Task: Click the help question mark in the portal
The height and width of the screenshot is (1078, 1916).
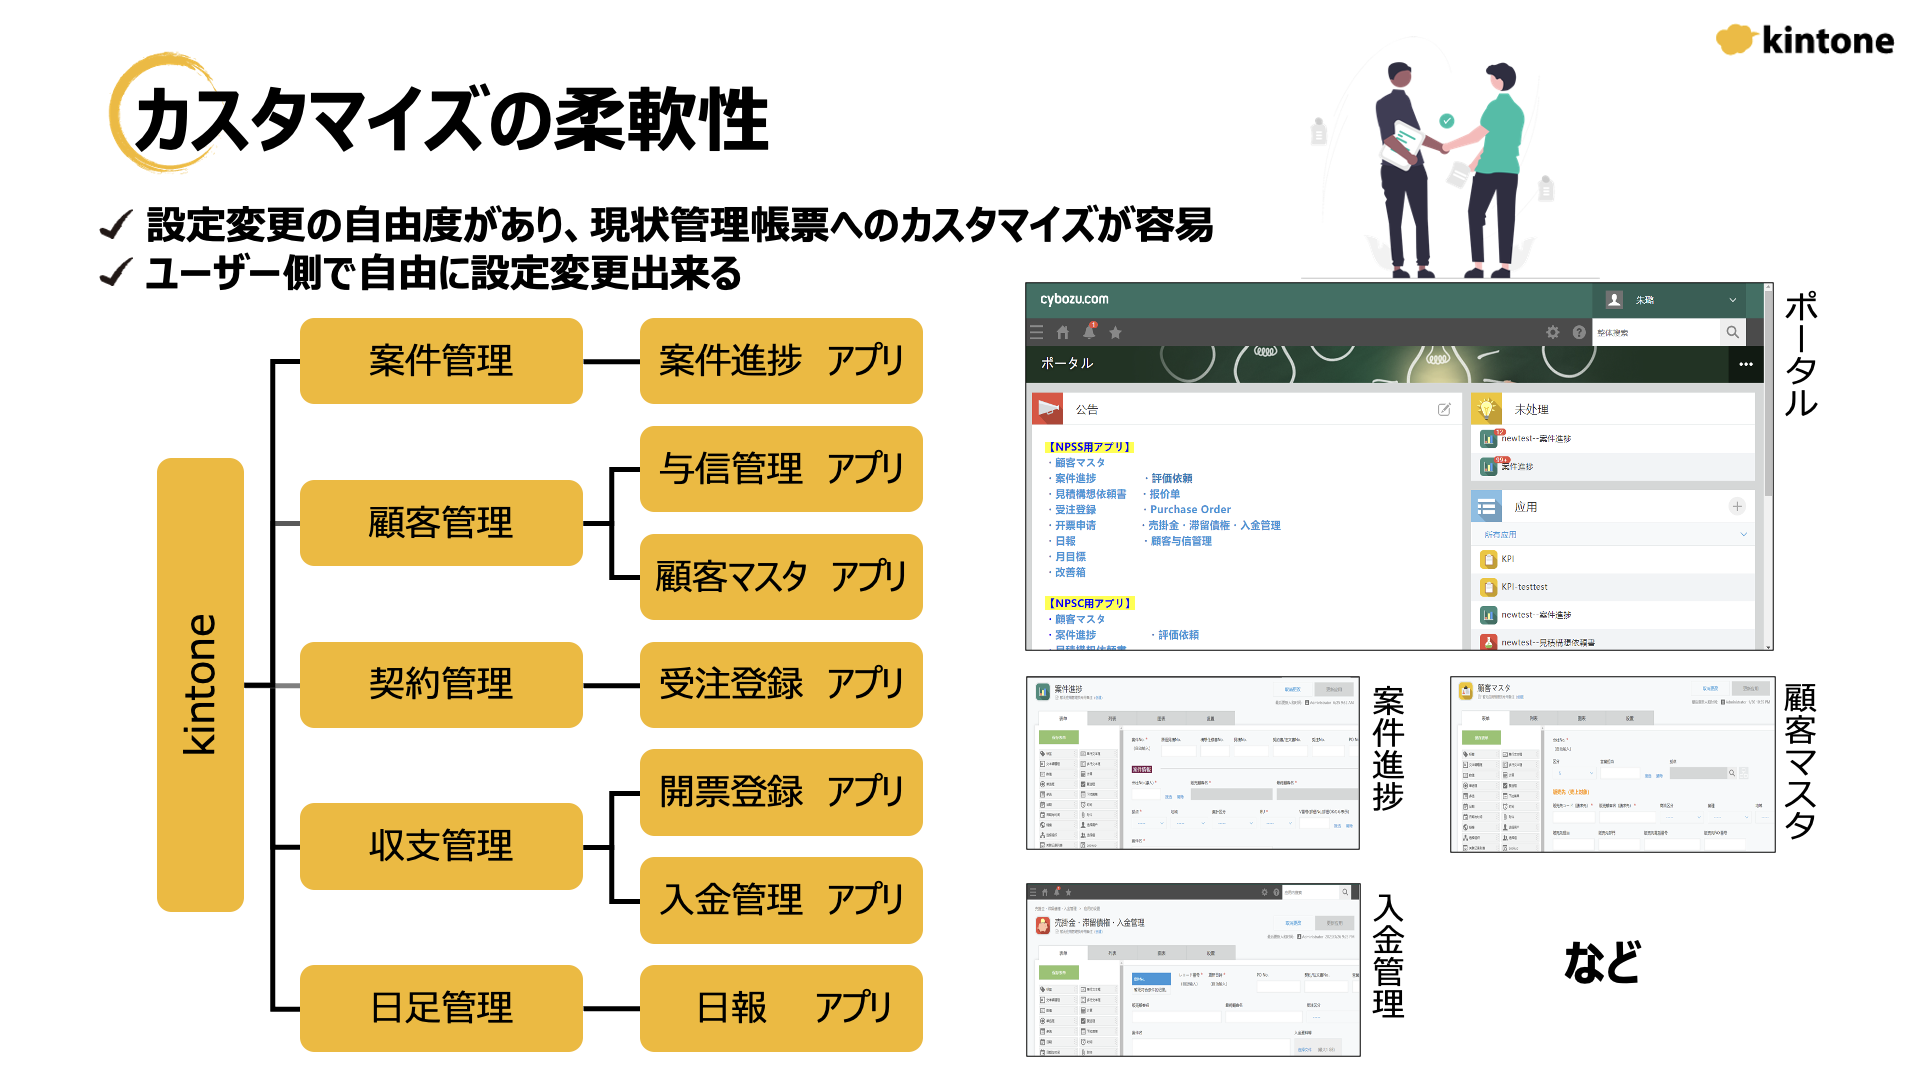Action: click(x=1579, y=332)
